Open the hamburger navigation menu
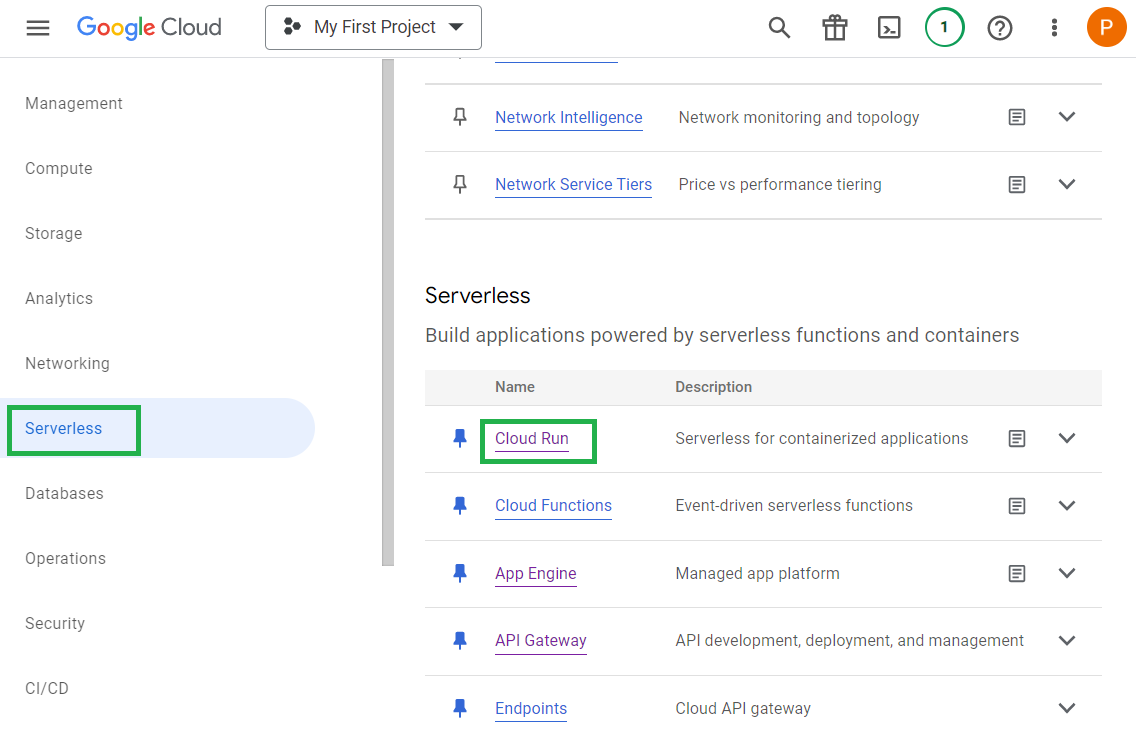The image size is (1136, 734). coord(38,28)
